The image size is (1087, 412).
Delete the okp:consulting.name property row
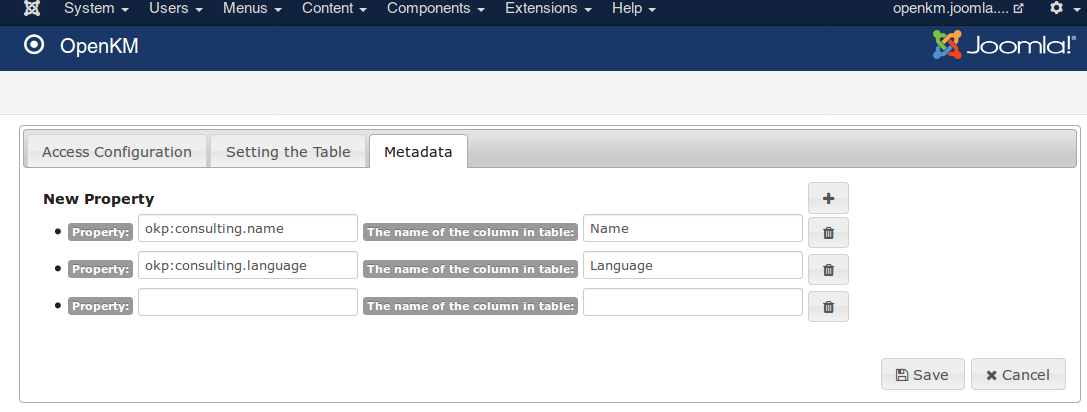point(828,232)
